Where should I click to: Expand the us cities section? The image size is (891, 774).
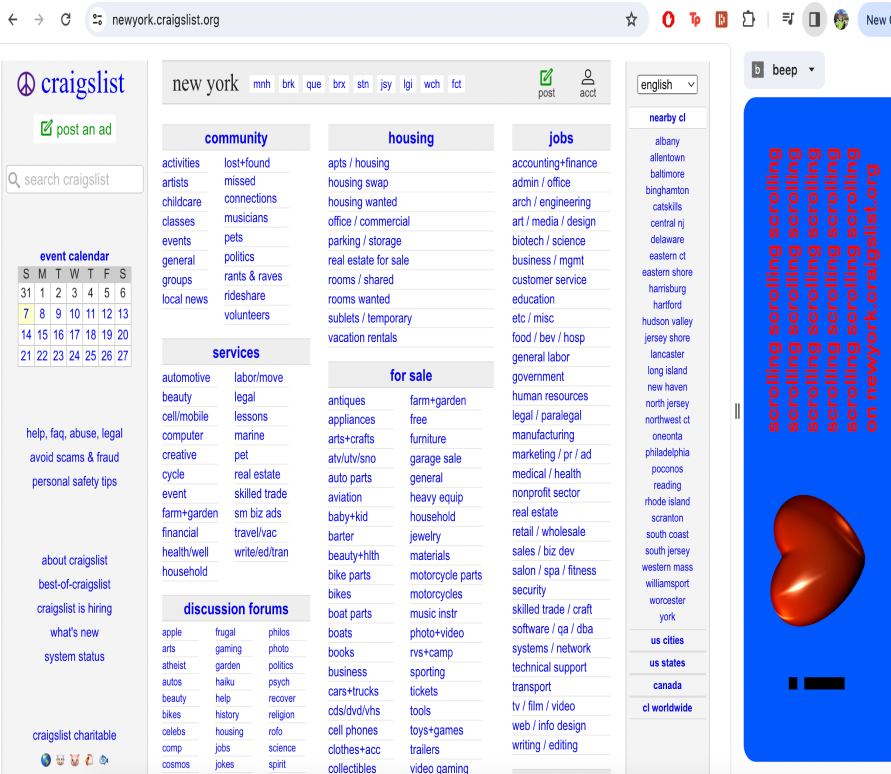667,640
